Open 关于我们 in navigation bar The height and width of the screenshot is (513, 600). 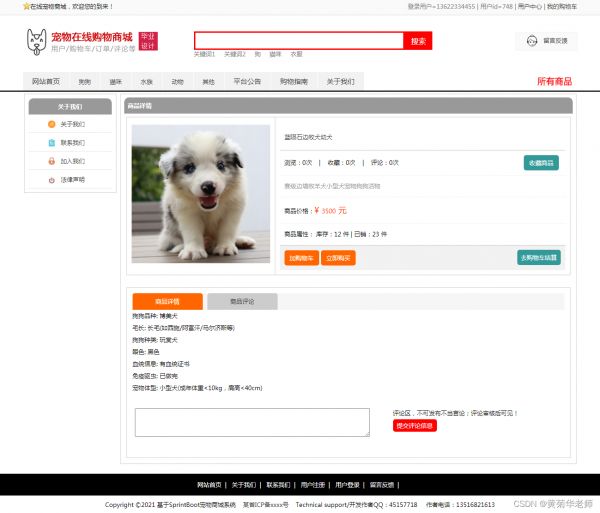pos(341,81)
